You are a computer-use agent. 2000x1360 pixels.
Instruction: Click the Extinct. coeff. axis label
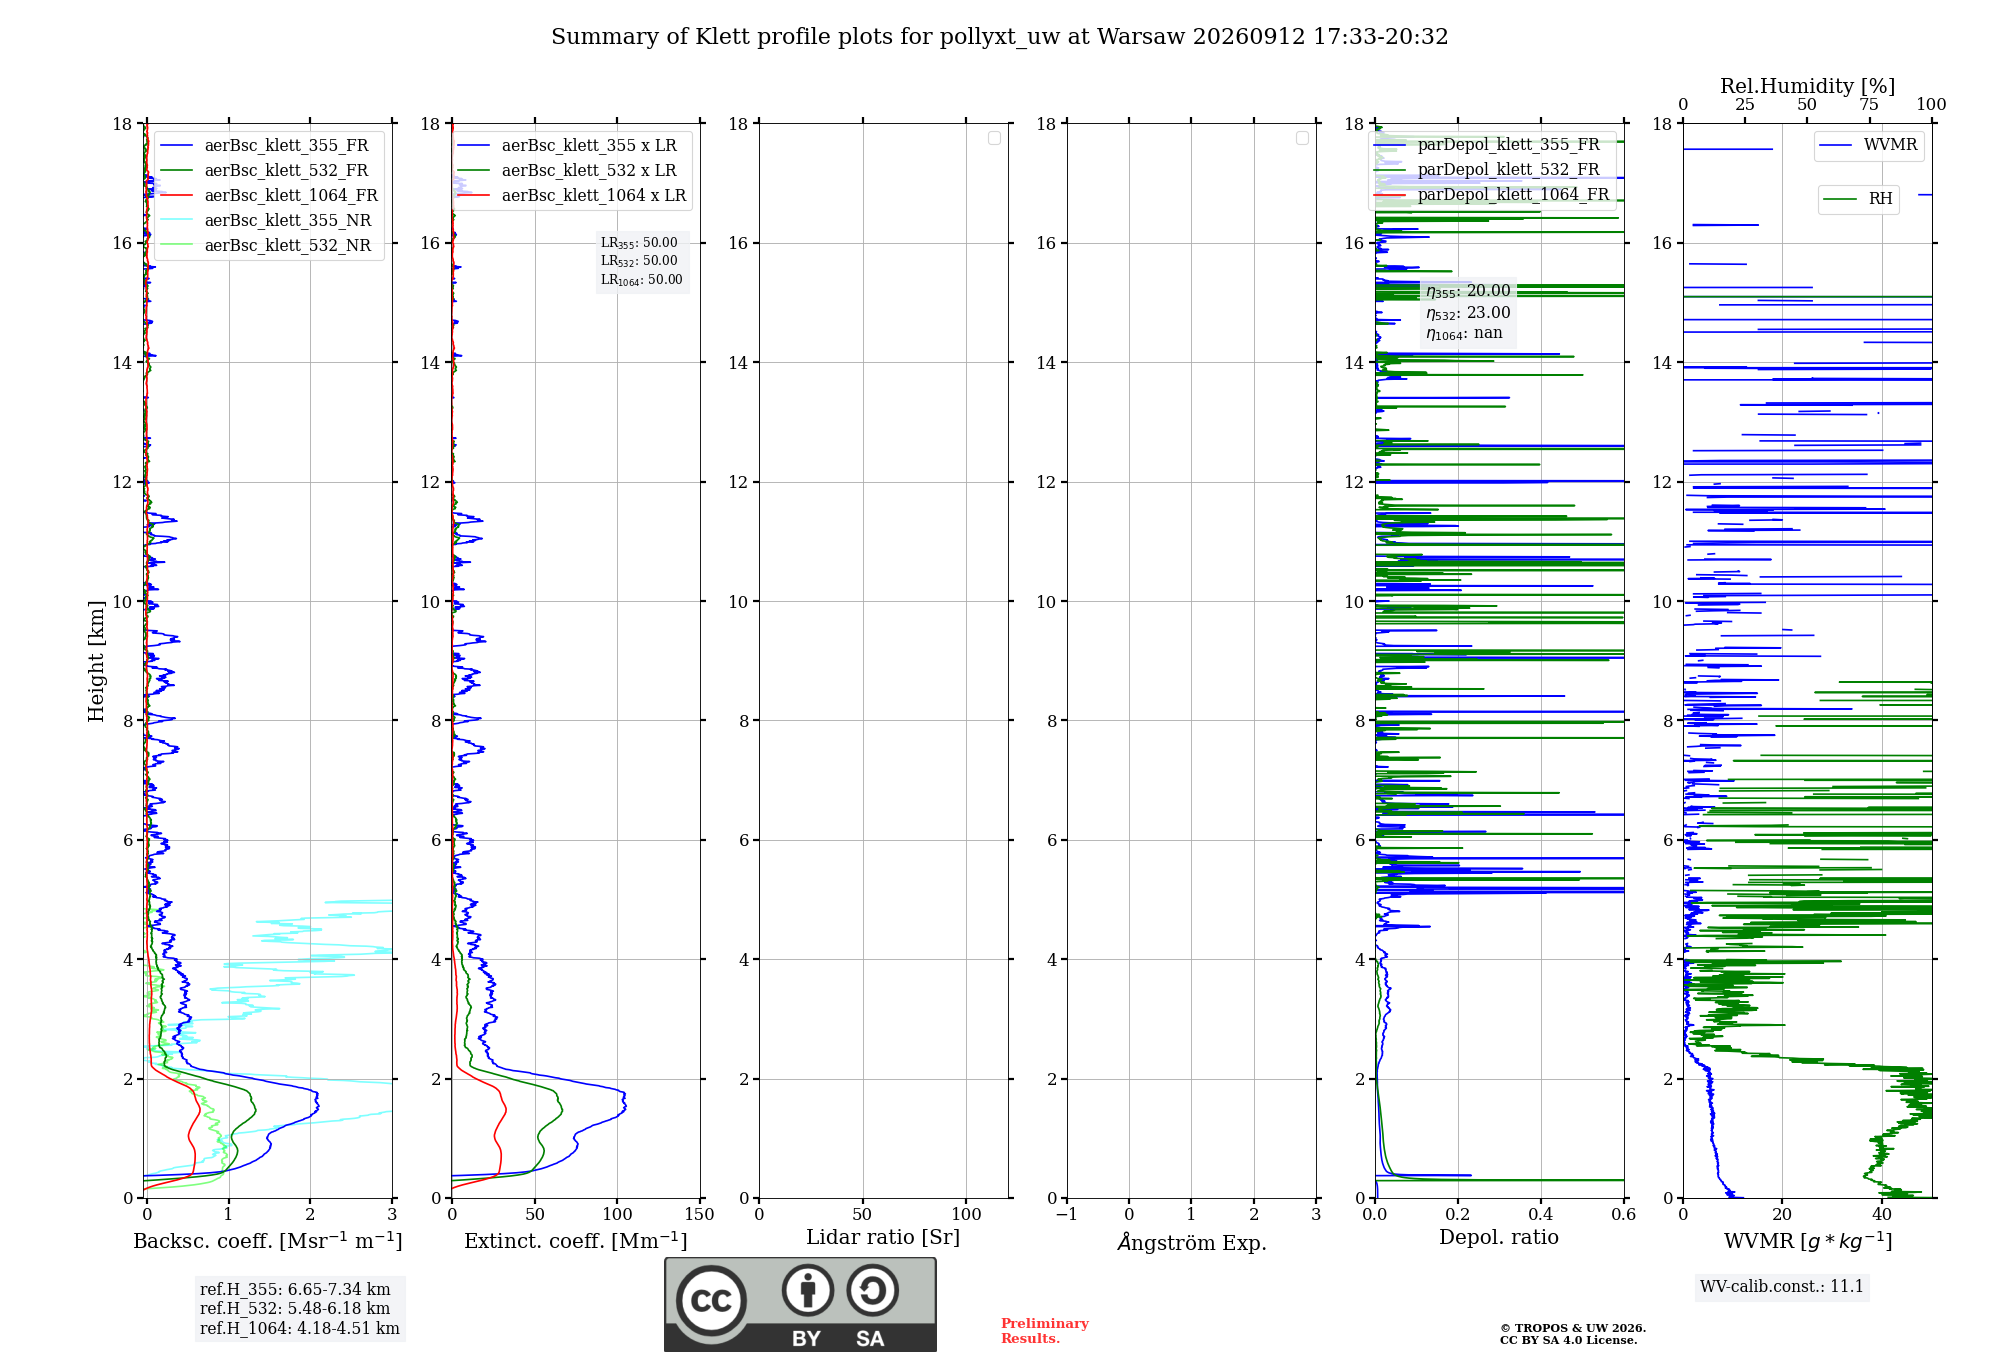pyautogui.click(x=576, y=1241)
